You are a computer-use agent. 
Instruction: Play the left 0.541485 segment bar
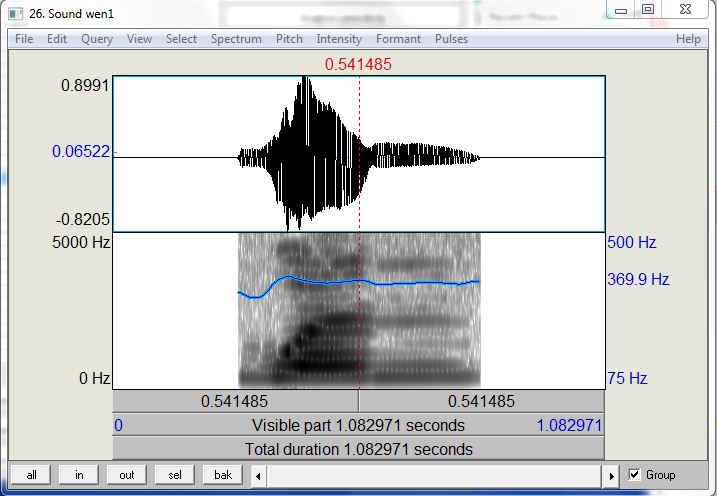[x=235, y=401]
